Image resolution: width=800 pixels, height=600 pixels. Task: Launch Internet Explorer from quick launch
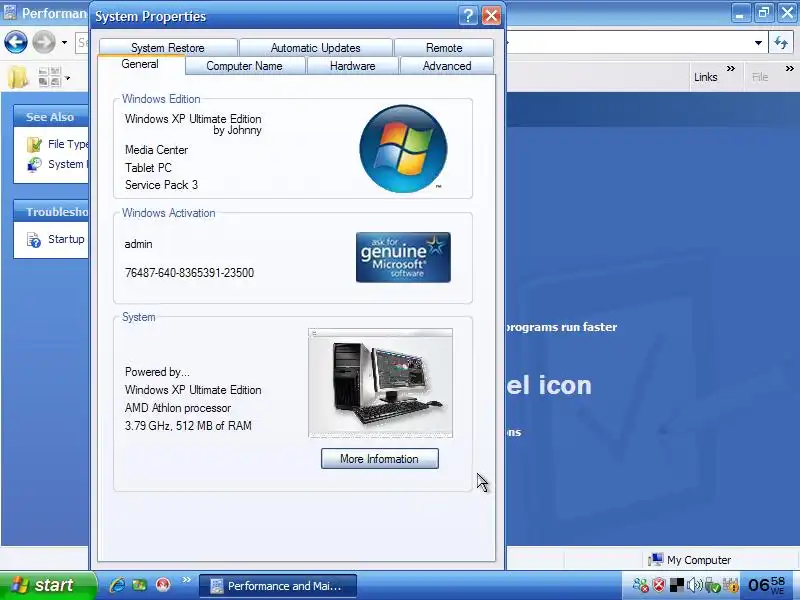click(x=117, y=585)
